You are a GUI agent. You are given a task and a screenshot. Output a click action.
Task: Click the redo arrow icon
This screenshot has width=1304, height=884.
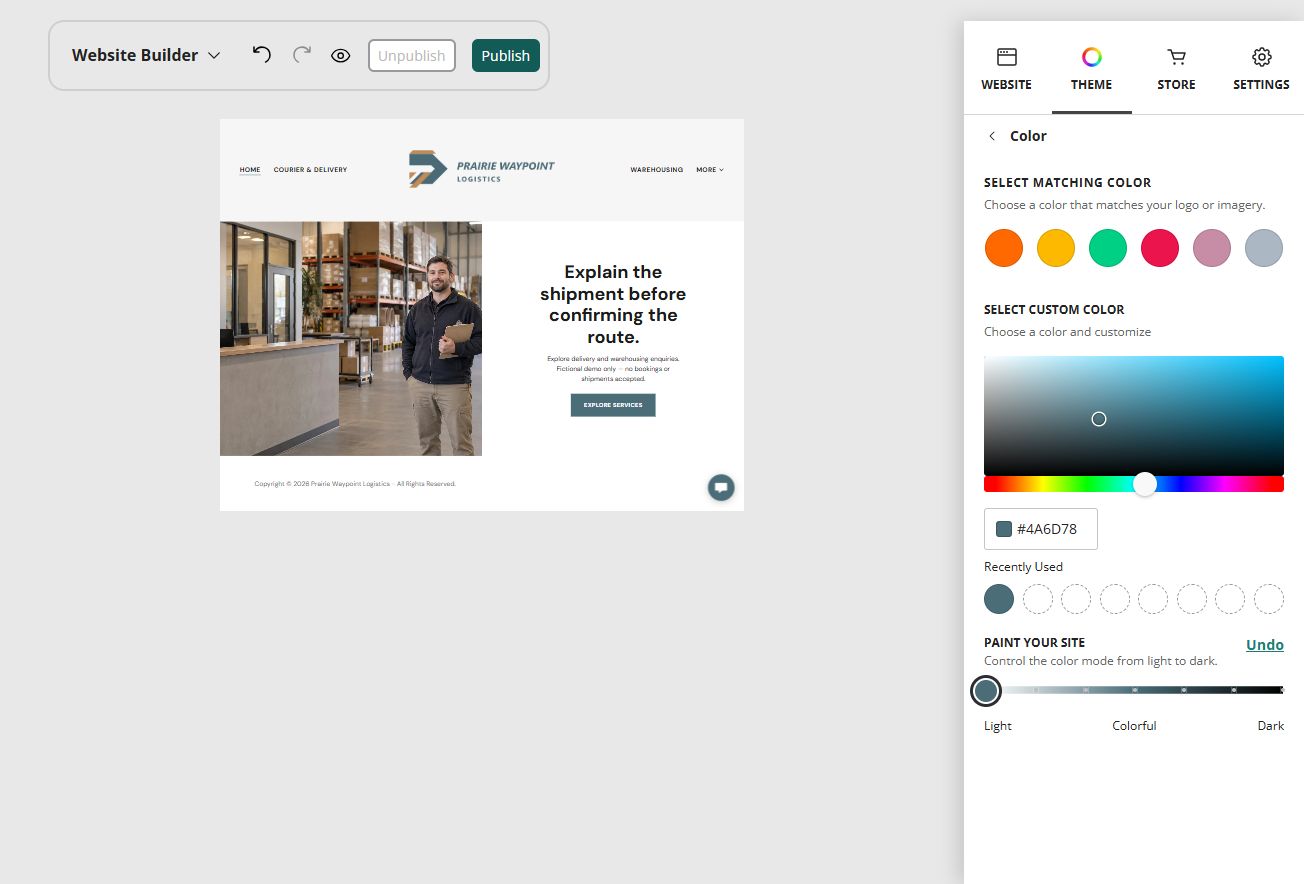pos(301,54)
